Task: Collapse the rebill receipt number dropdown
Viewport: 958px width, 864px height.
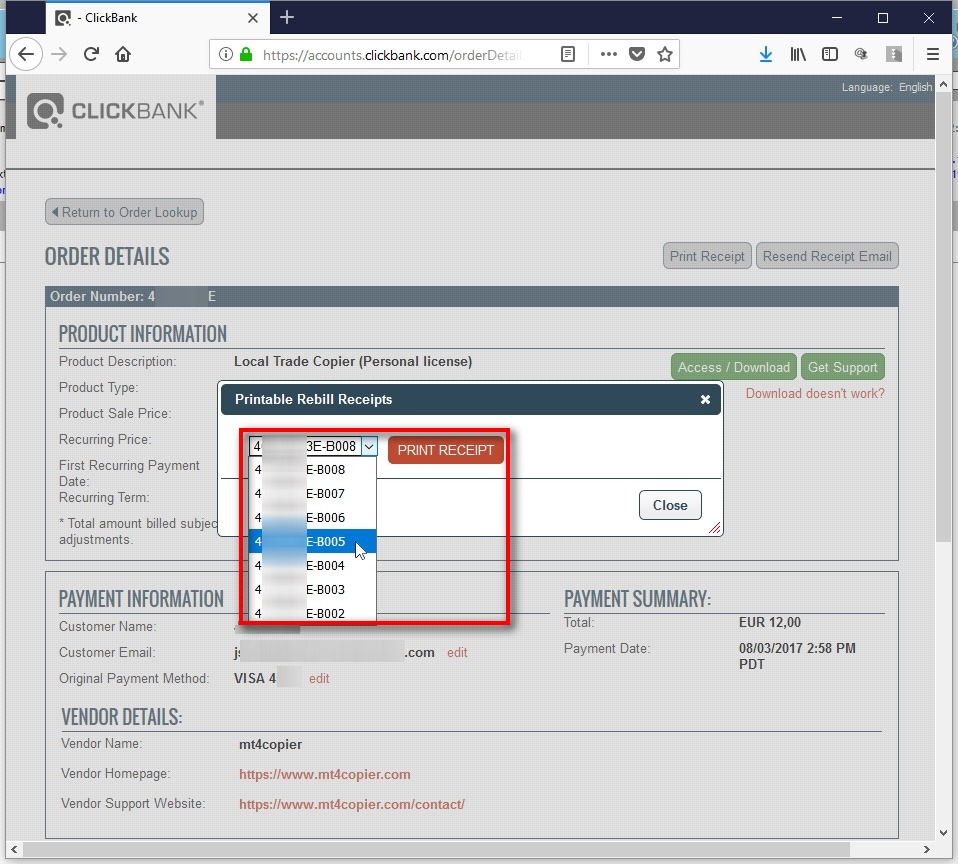Action: [x=368, y=447]
